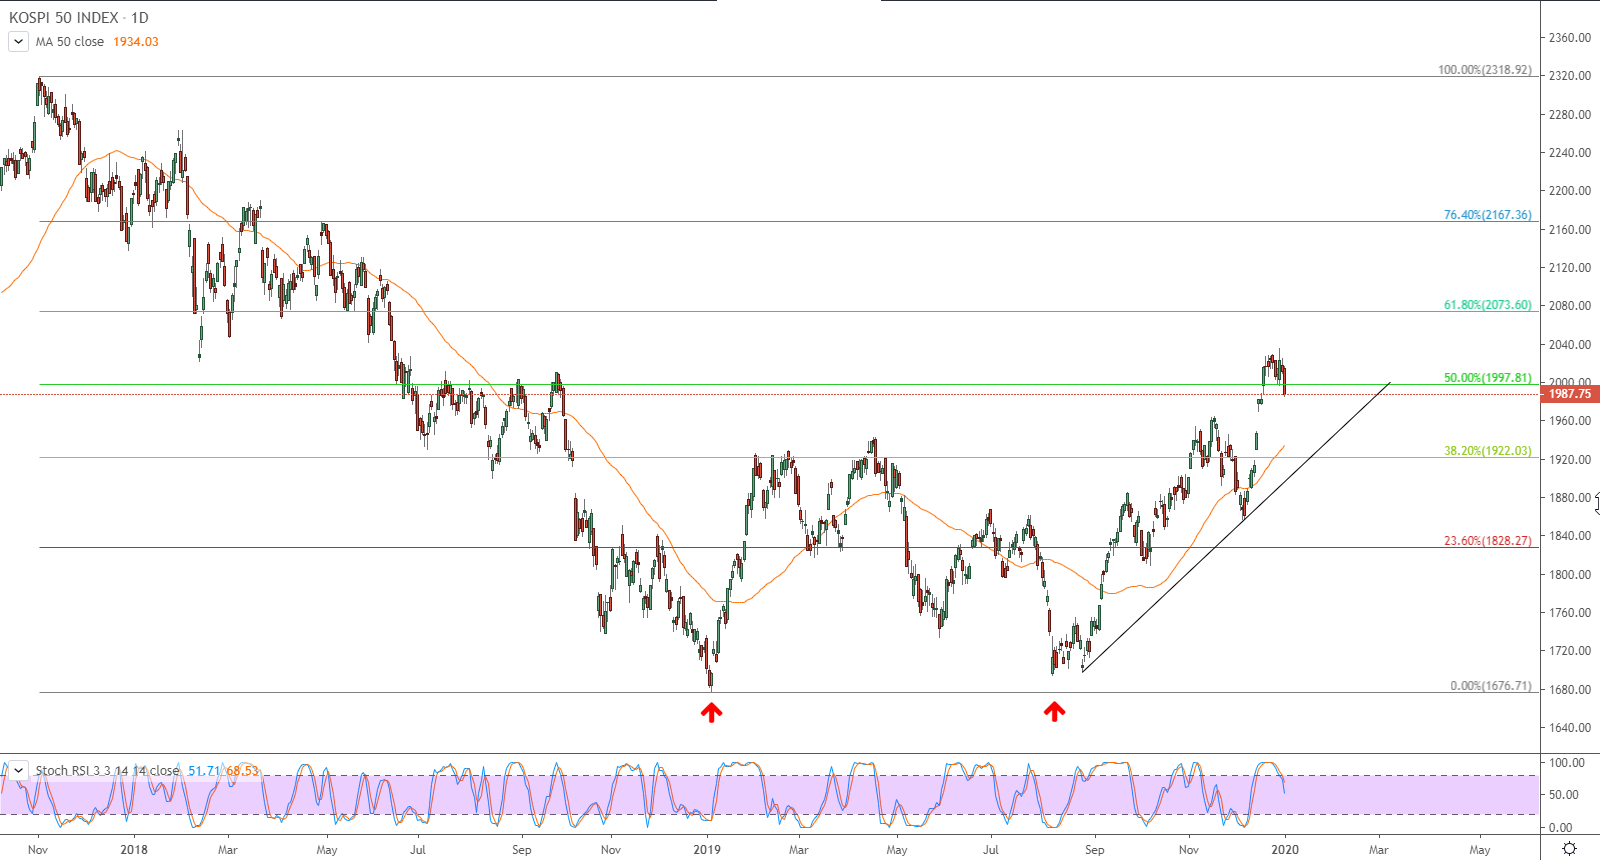
Task: Click the 2019 time axis label
Action: [707, 850]
